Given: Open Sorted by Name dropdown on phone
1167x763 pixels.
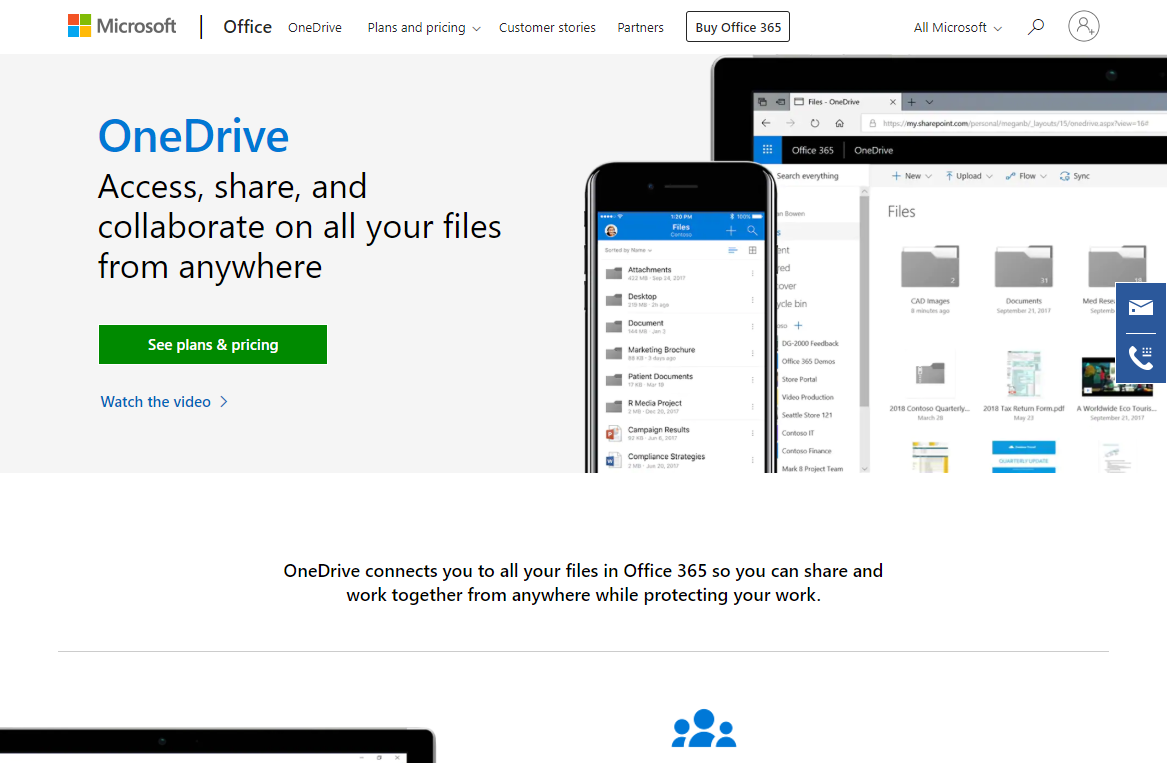Looking at the screenshot, I should click(628, 250).
